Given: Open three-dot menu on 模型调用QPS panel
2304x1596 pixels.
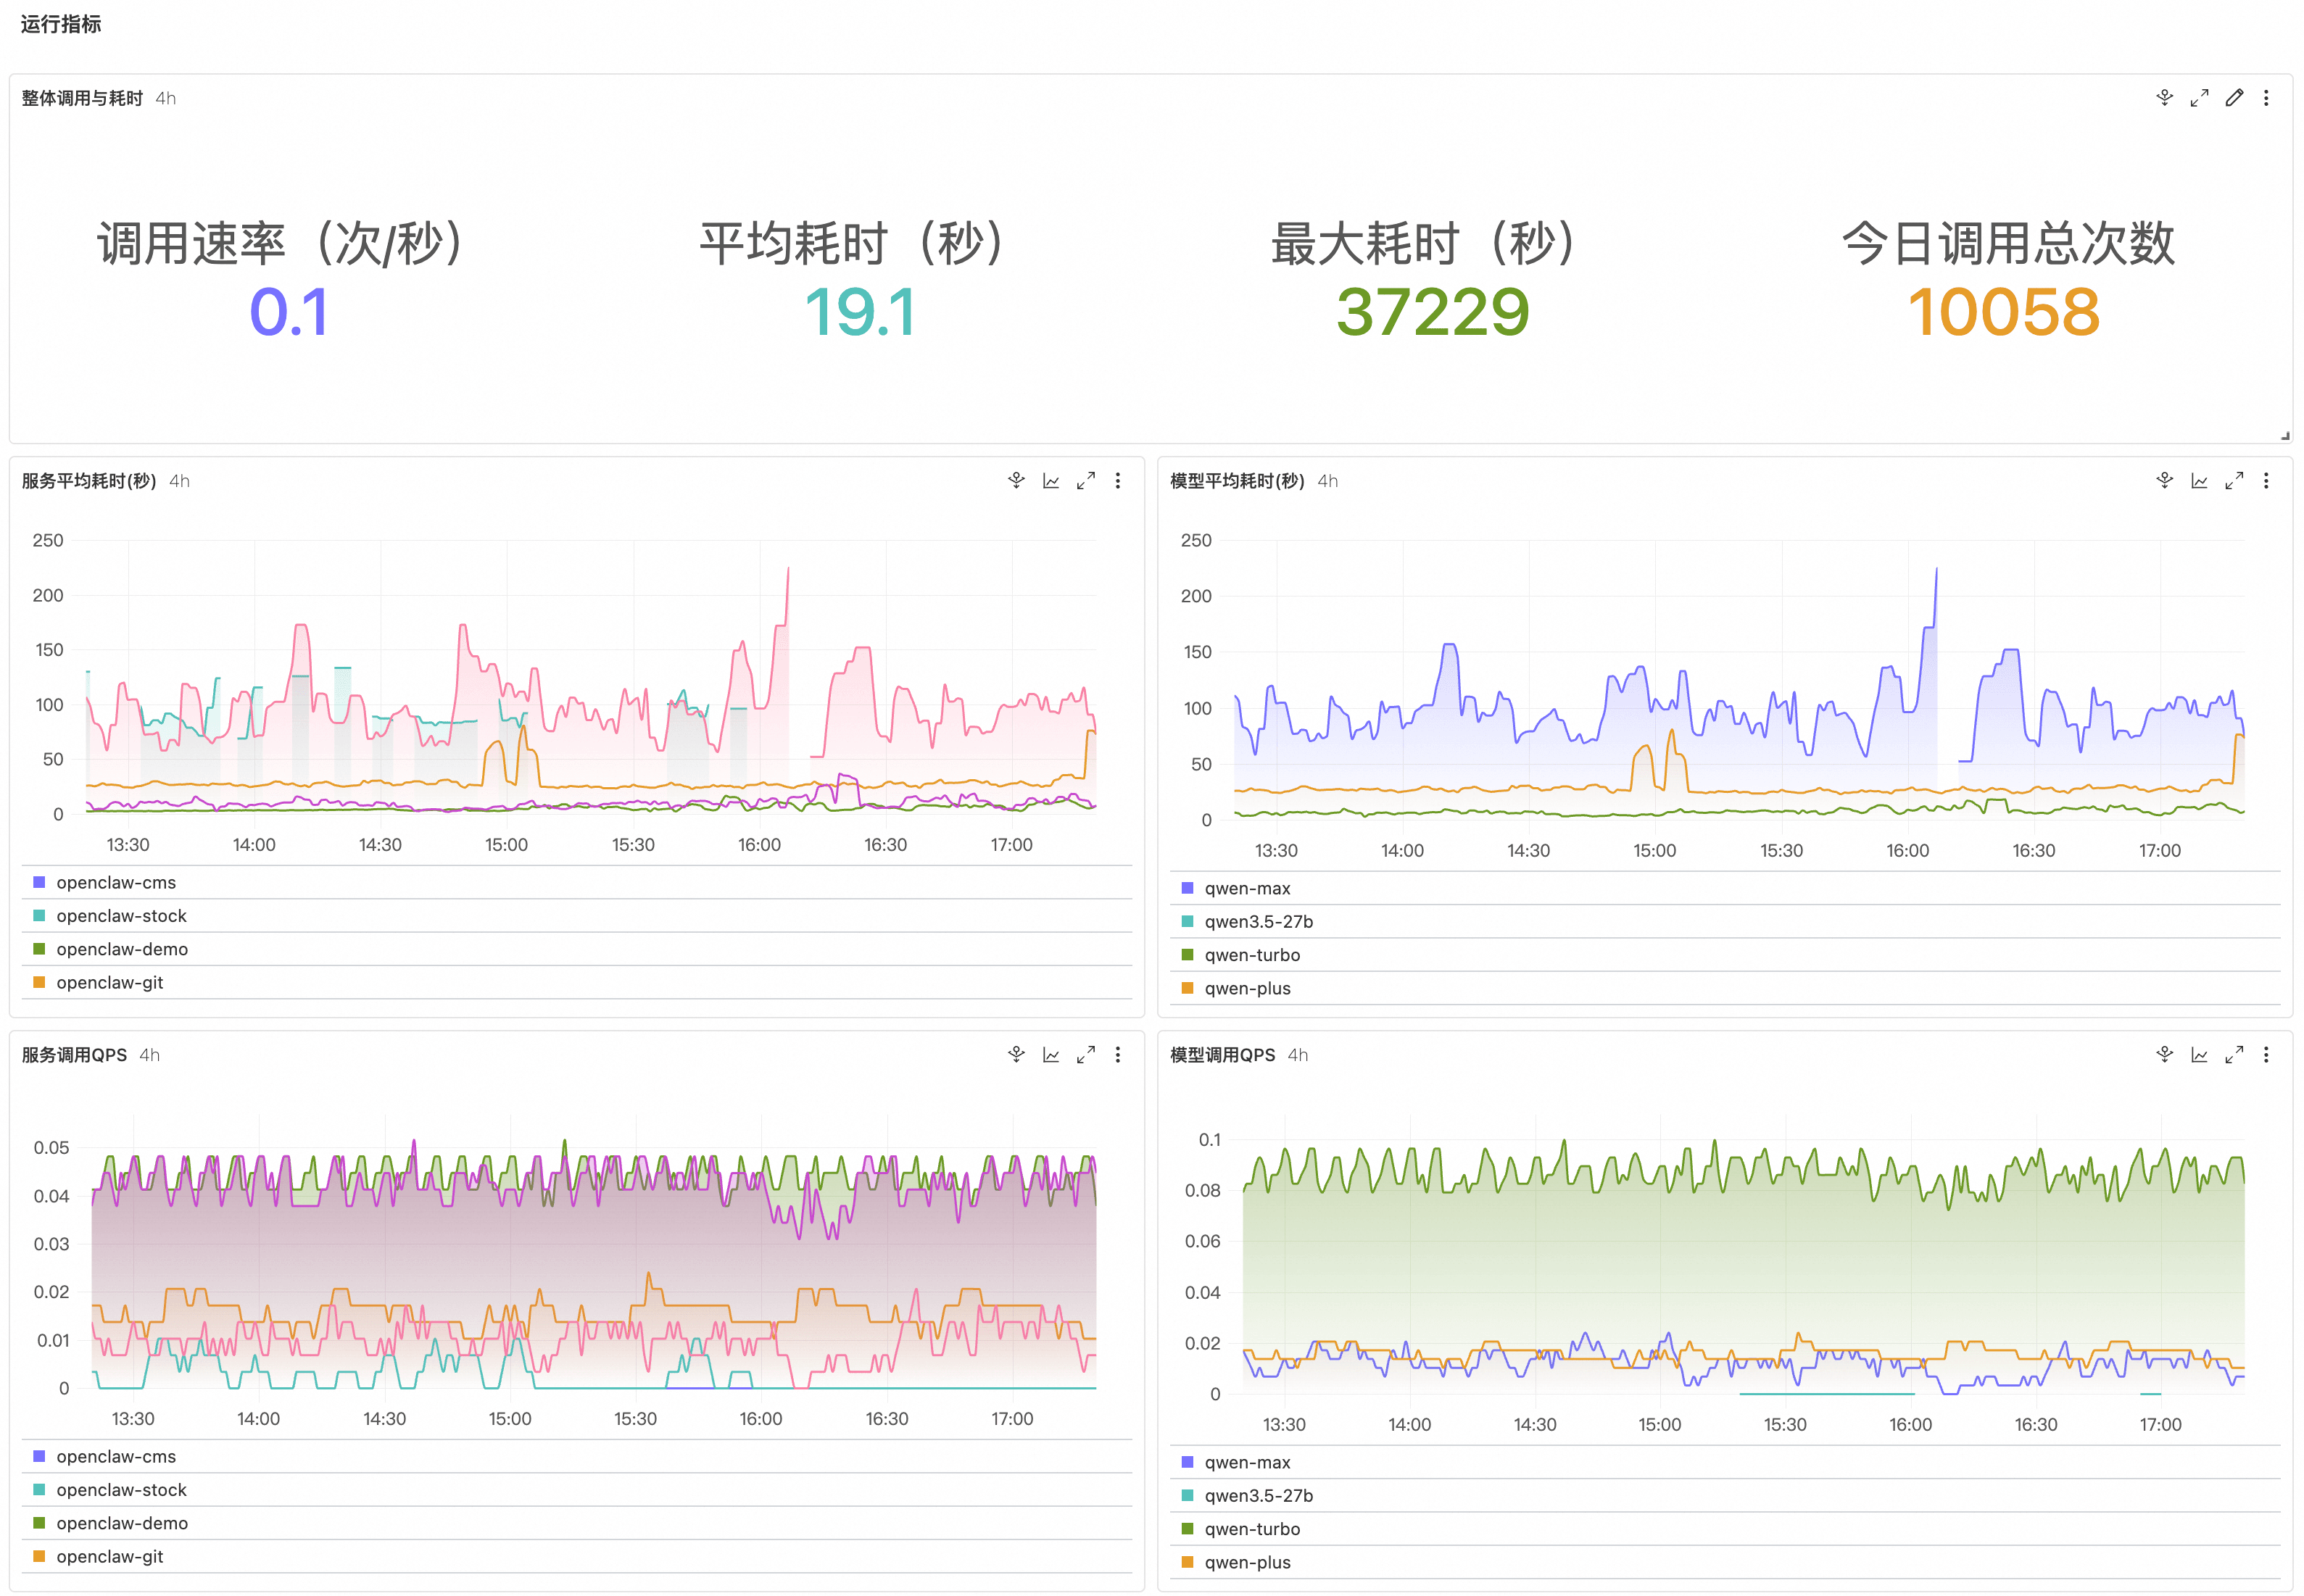Looking at the screenshot, I should (2266, 1055).
